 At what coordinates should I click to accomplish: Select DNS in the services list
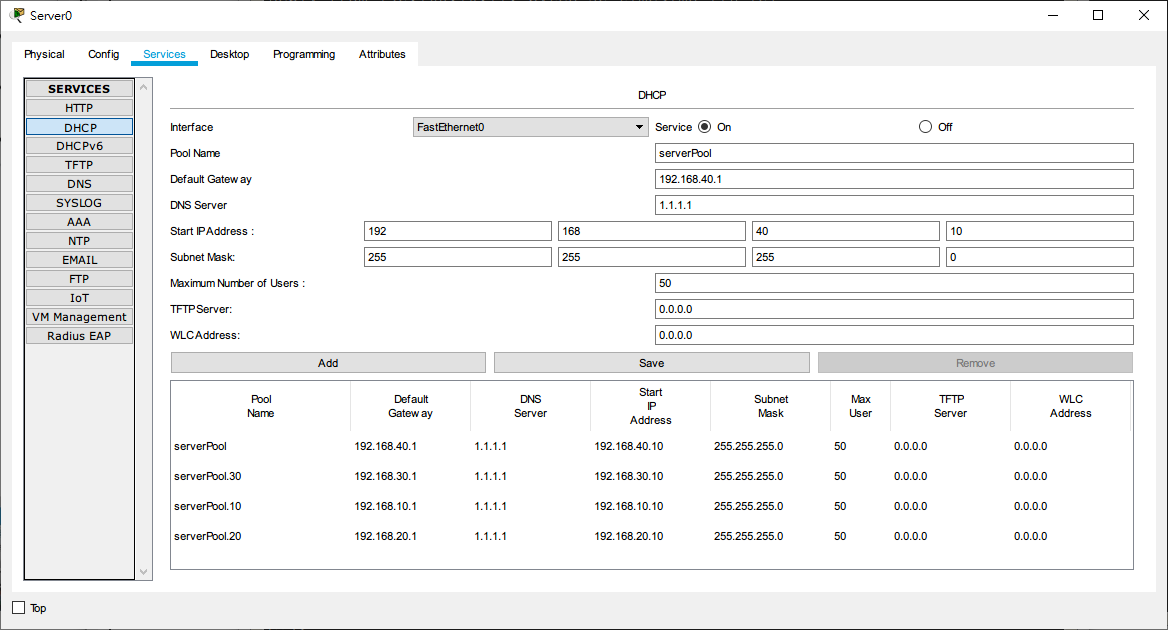point(79,184)
